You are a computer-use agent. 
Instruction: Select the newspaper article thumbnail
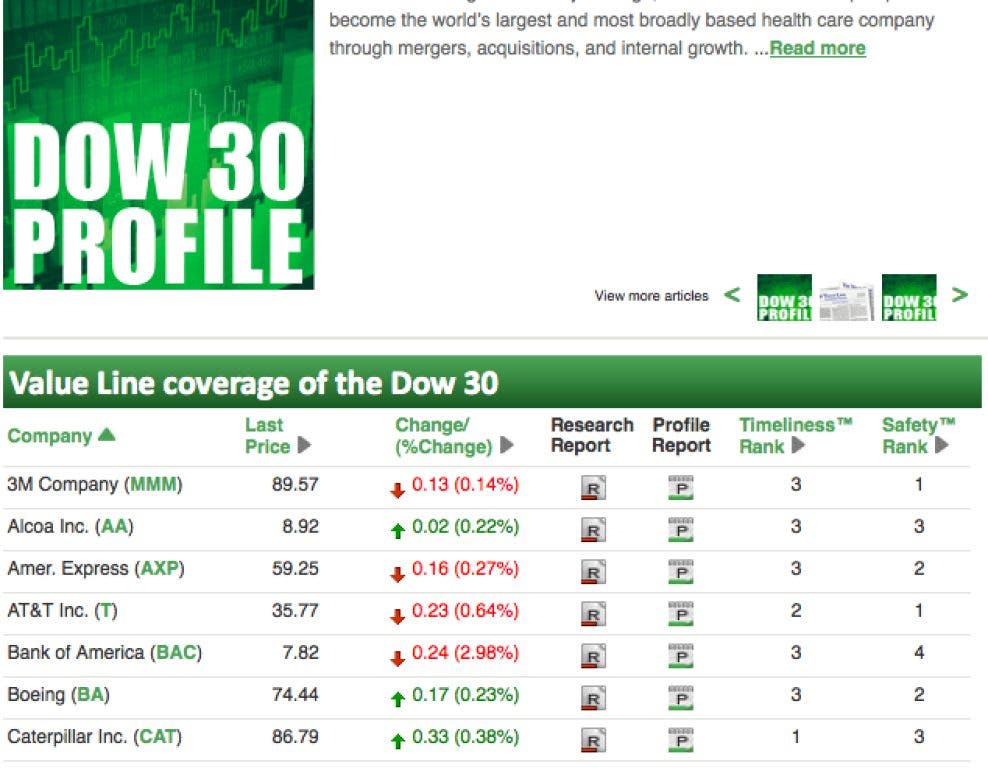pos(846,299)
